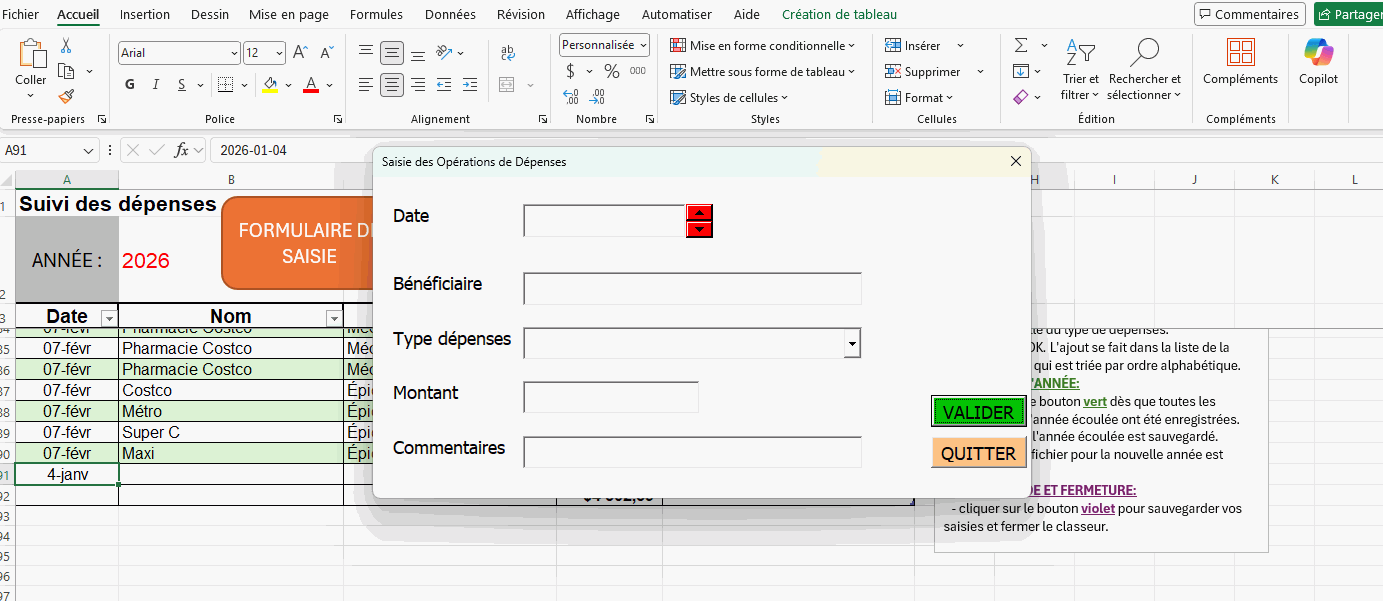
Task: Click the format painter brush icon
Action: (66, 97)
